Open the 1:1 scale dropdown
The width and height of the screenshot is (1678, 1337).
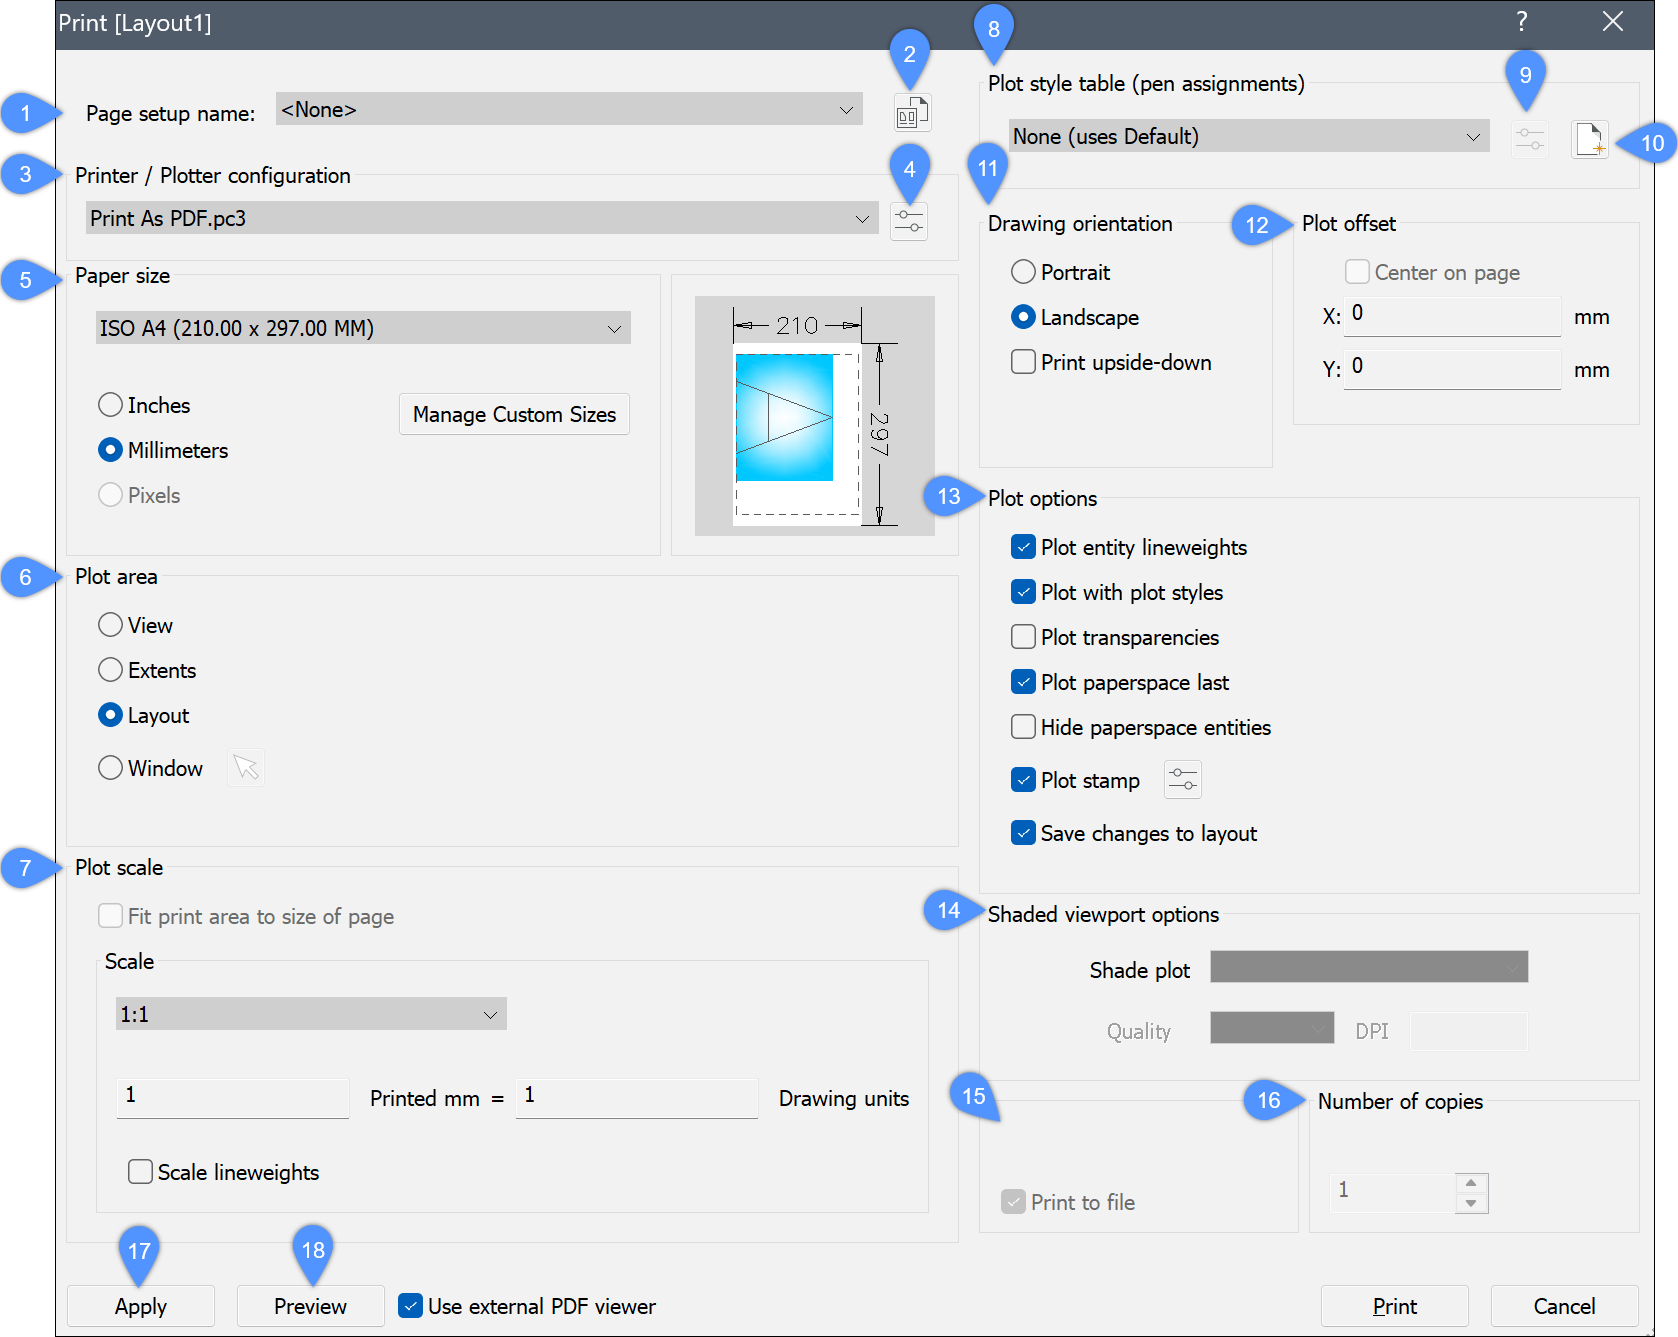tap(310, 1014)
